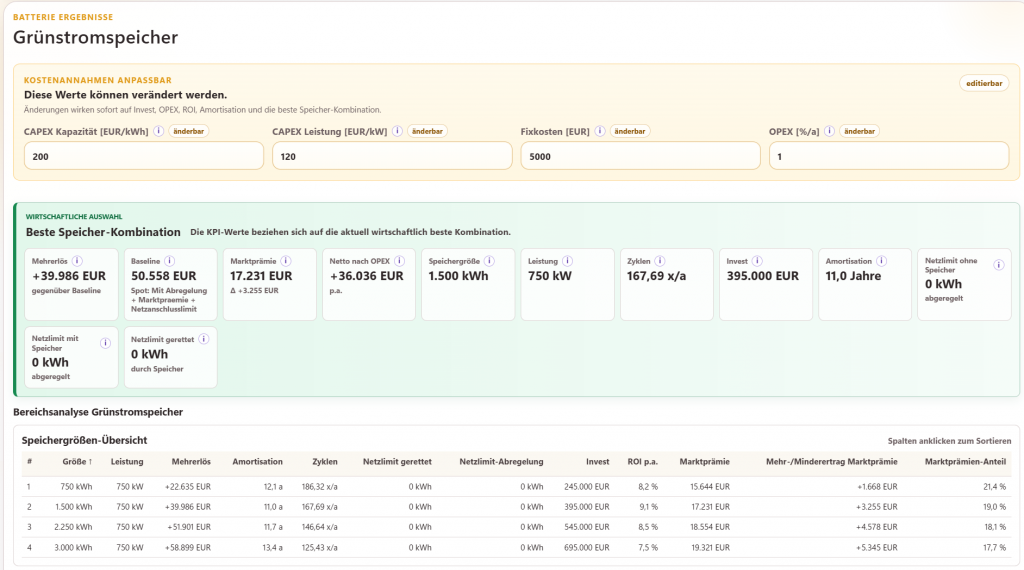Click the OPEX input field
This screenshot has height=570, width=1024.
click(889, 157)
